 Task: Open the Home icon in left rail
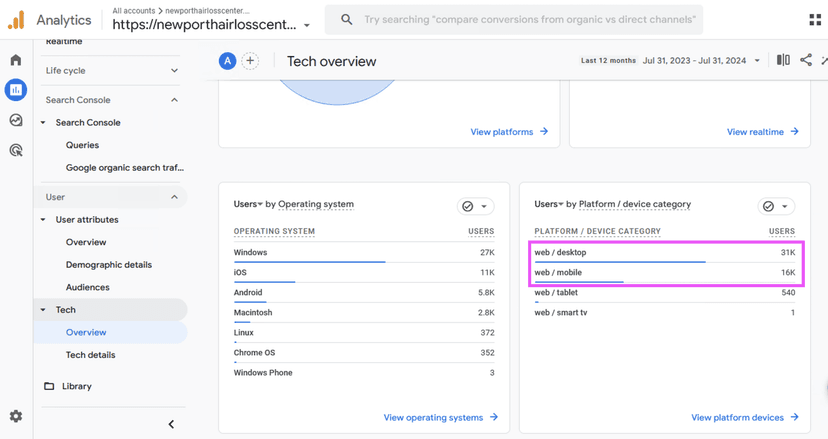[x=16, y=61]
